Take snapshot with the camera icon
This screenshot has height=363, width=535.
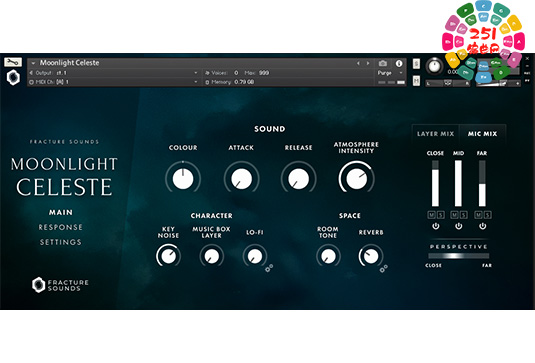point(383,63)
